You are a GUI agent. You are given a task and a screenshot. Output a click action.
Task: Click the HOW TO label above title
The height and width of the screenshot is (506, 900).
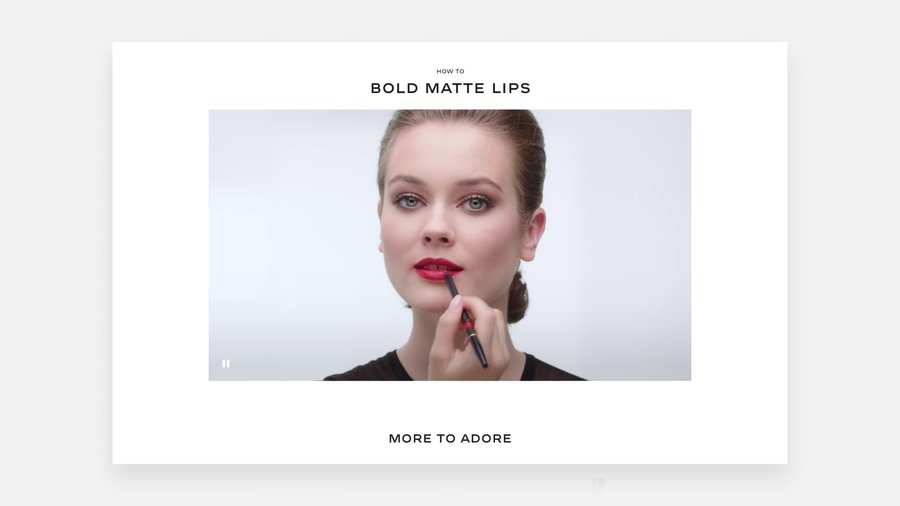tap(450, 72)
